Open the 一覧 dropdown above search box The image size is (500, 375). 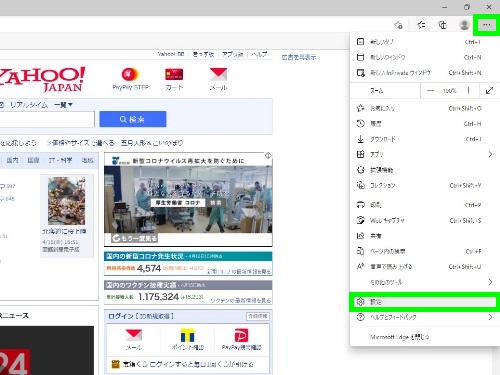click(x=63, y=105)
